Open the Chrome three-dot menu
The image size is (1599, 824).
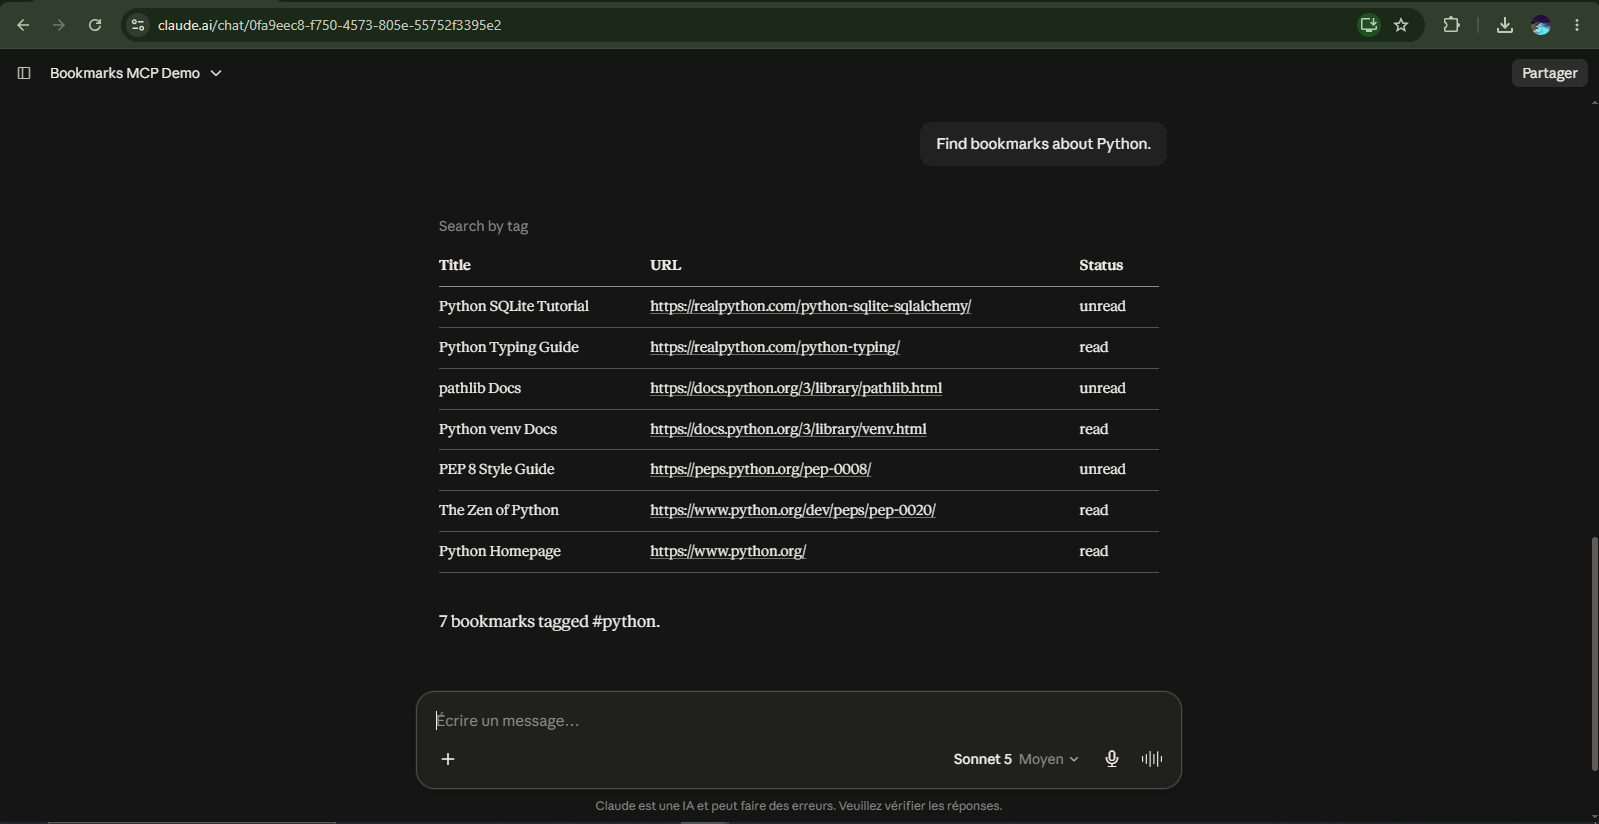click(x=1577, y=25)
